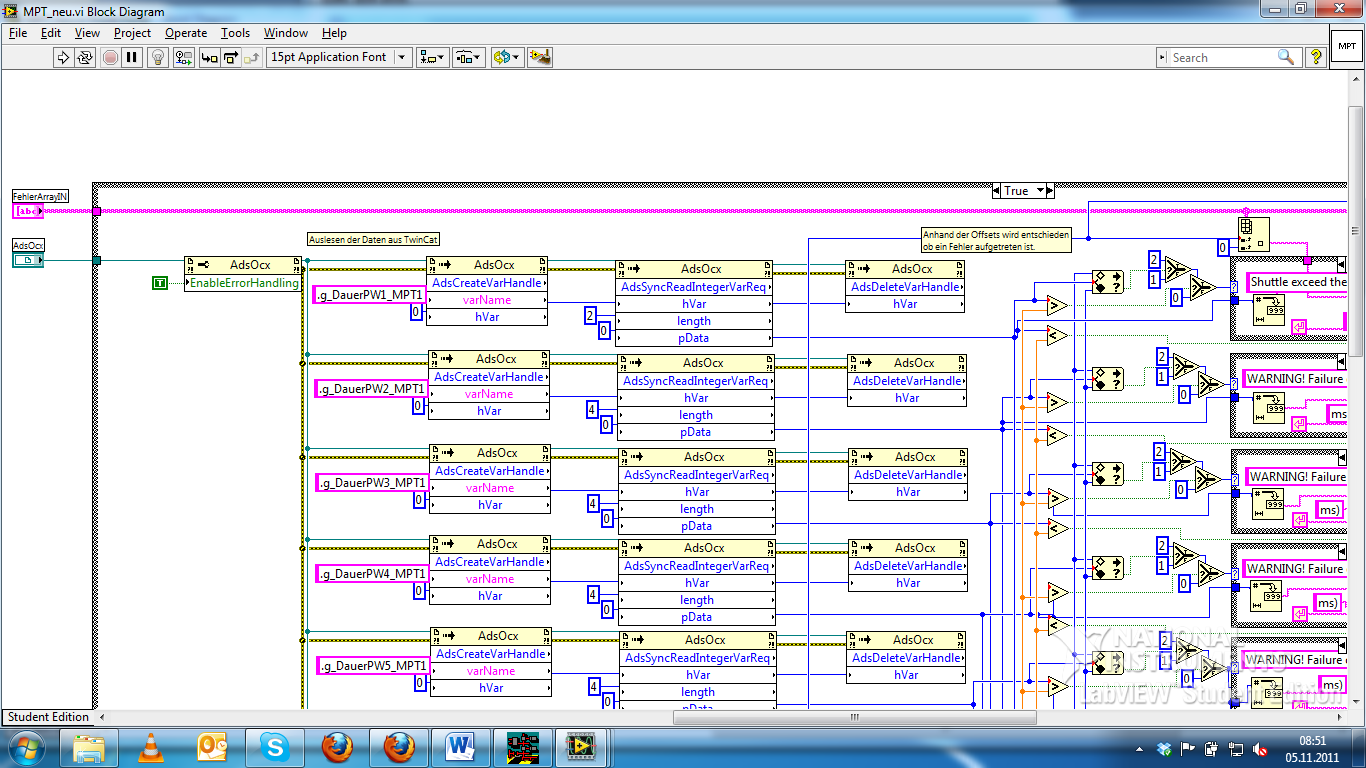The width and height of the screenshot is (1366, 768).
Task: Click the MPT VI icon pane
Action: (1345, 47)
